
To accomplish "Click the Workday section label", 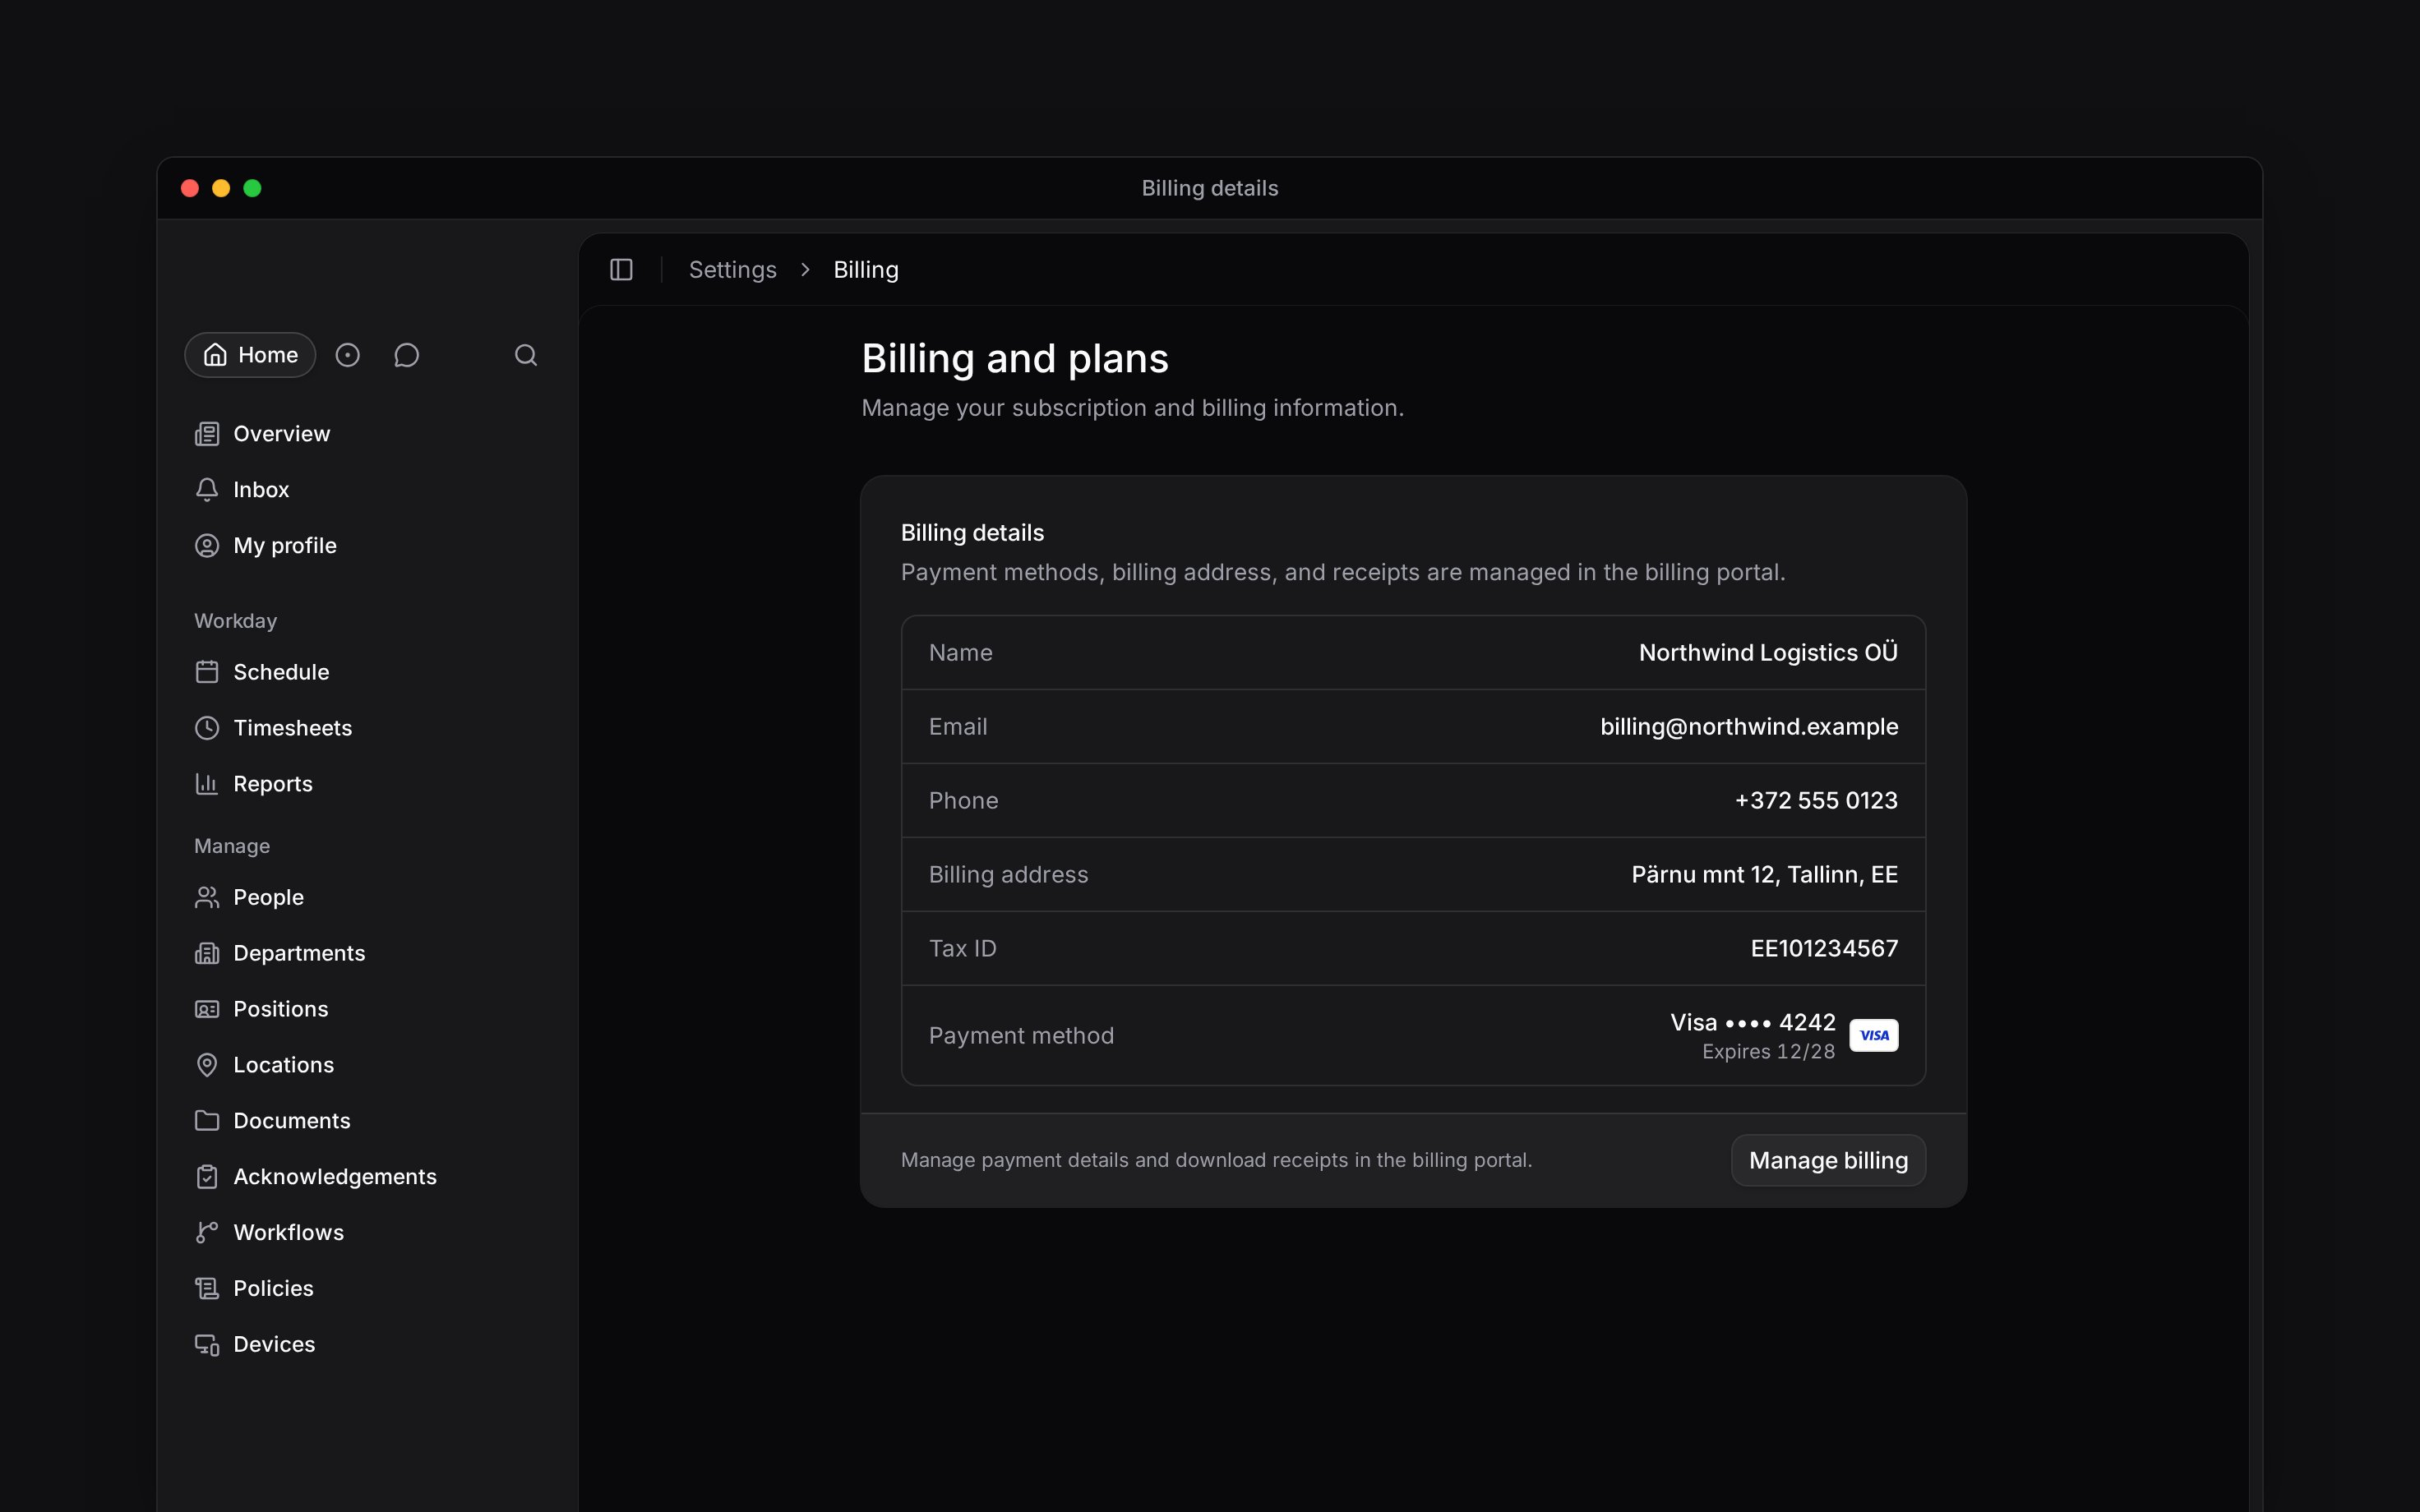I will (235, 621).
